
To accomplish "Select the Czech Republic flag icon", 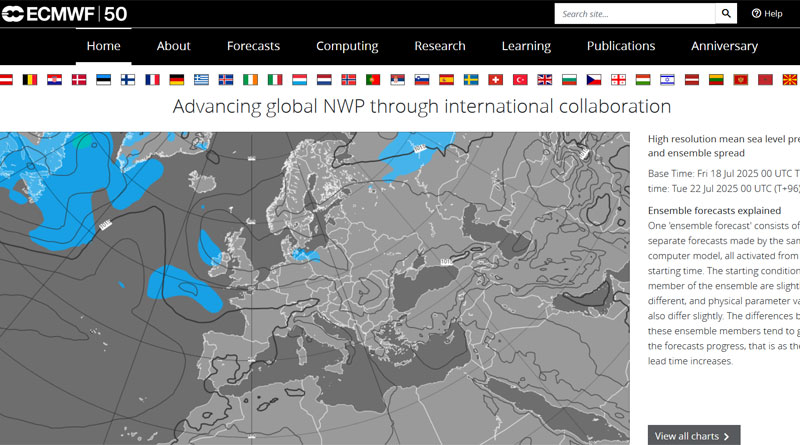I will [x=593, y=80].
